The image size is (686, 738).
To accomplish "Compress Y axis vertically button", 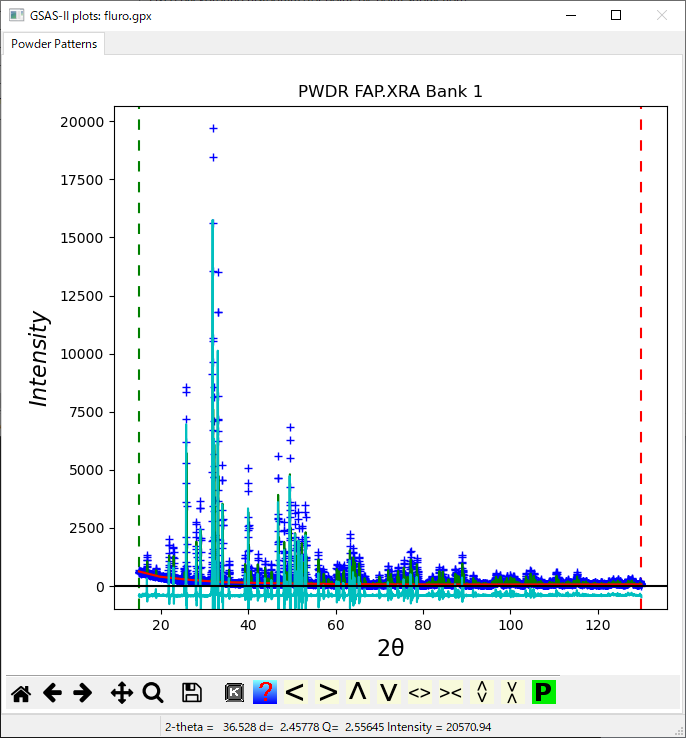I will point(512,692).
